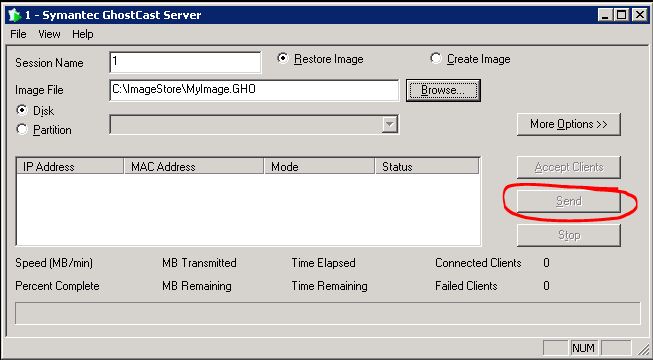The height and width of the screenshot is (360, 653).
Task: Expand the partition dropdown arrow
Action: 390,125
